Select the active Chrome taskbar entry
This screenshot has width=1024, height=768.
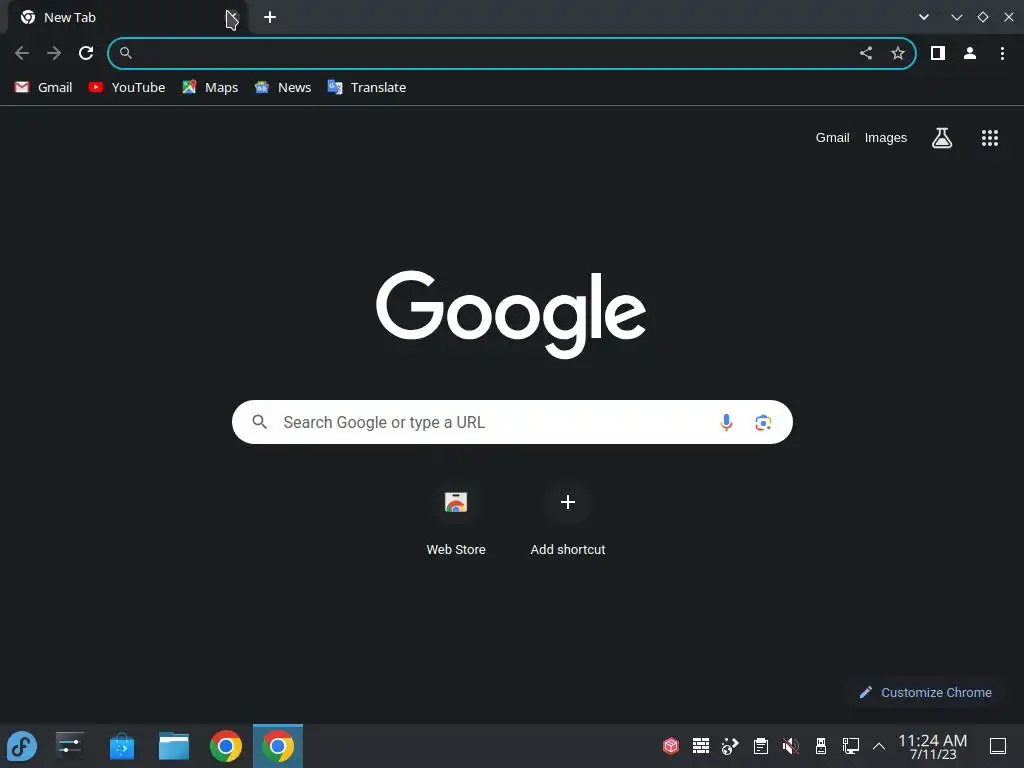(x=278, y=746)
